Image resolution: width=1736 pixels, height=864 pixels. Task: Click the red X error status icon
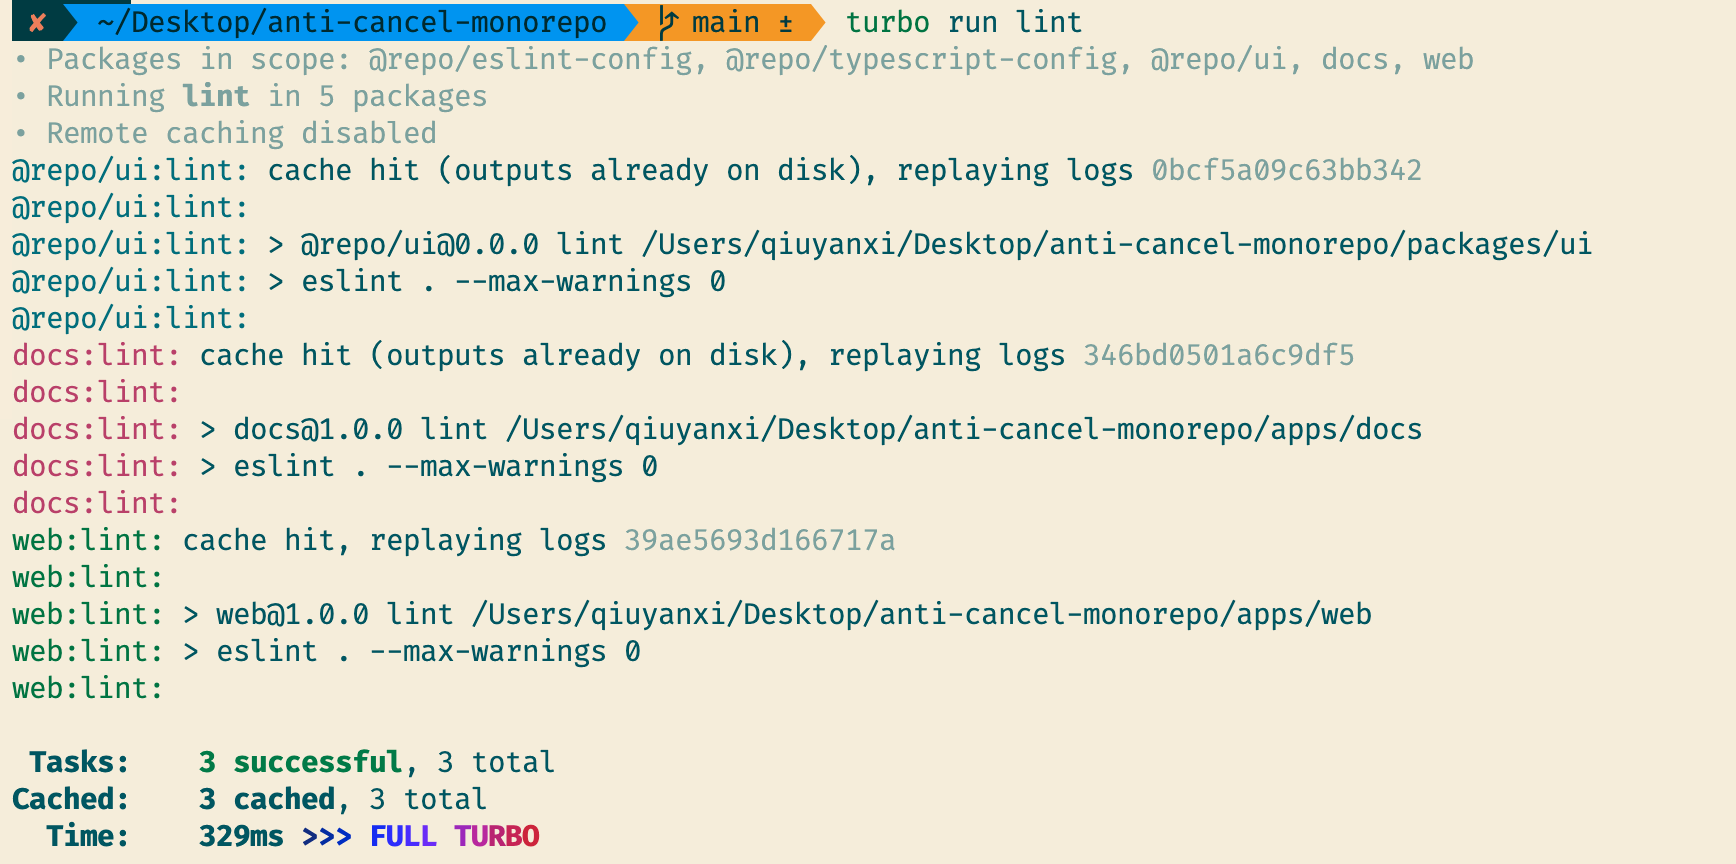click(37, 22)
